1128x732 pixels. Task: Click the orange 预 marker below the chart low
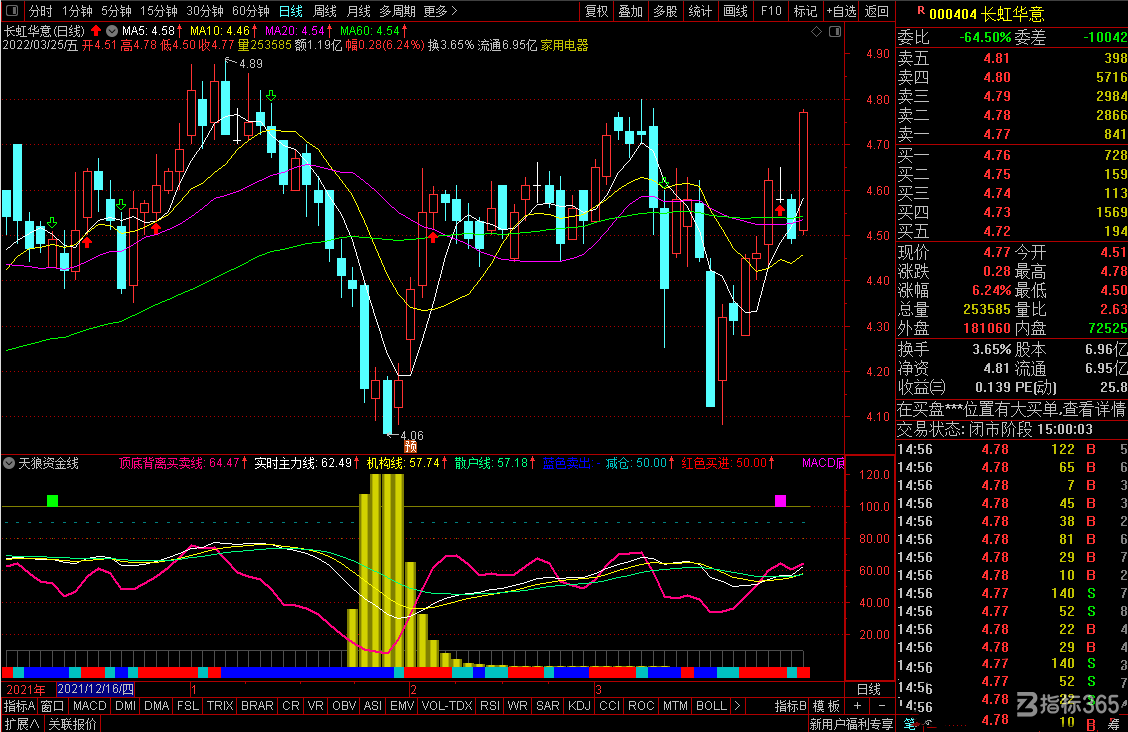(410, 447)
